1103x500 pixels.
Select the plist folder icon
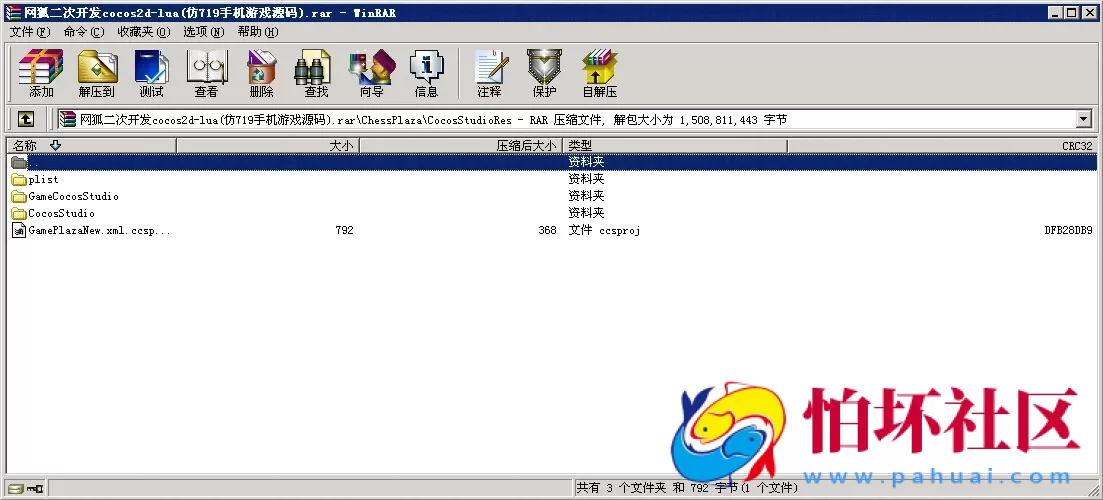pyautogui.click(x=19, y=179)
